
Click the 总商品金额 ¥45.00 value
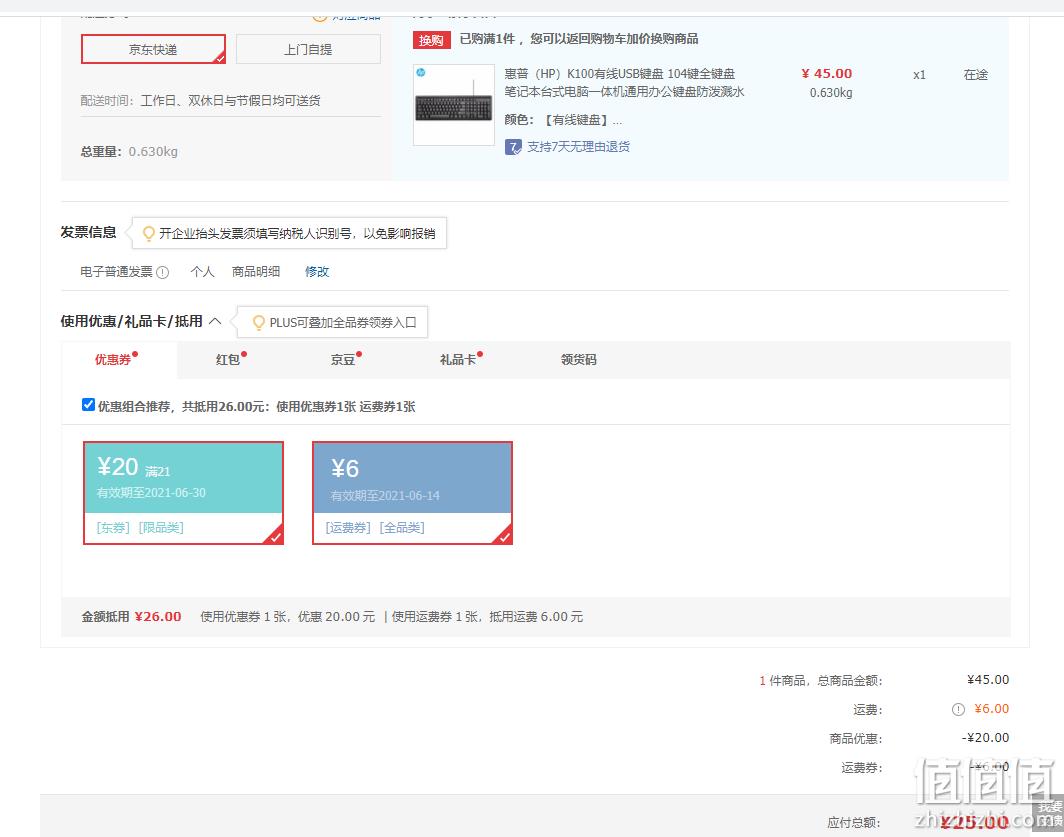pyautogui.click(x=988, y=680)
